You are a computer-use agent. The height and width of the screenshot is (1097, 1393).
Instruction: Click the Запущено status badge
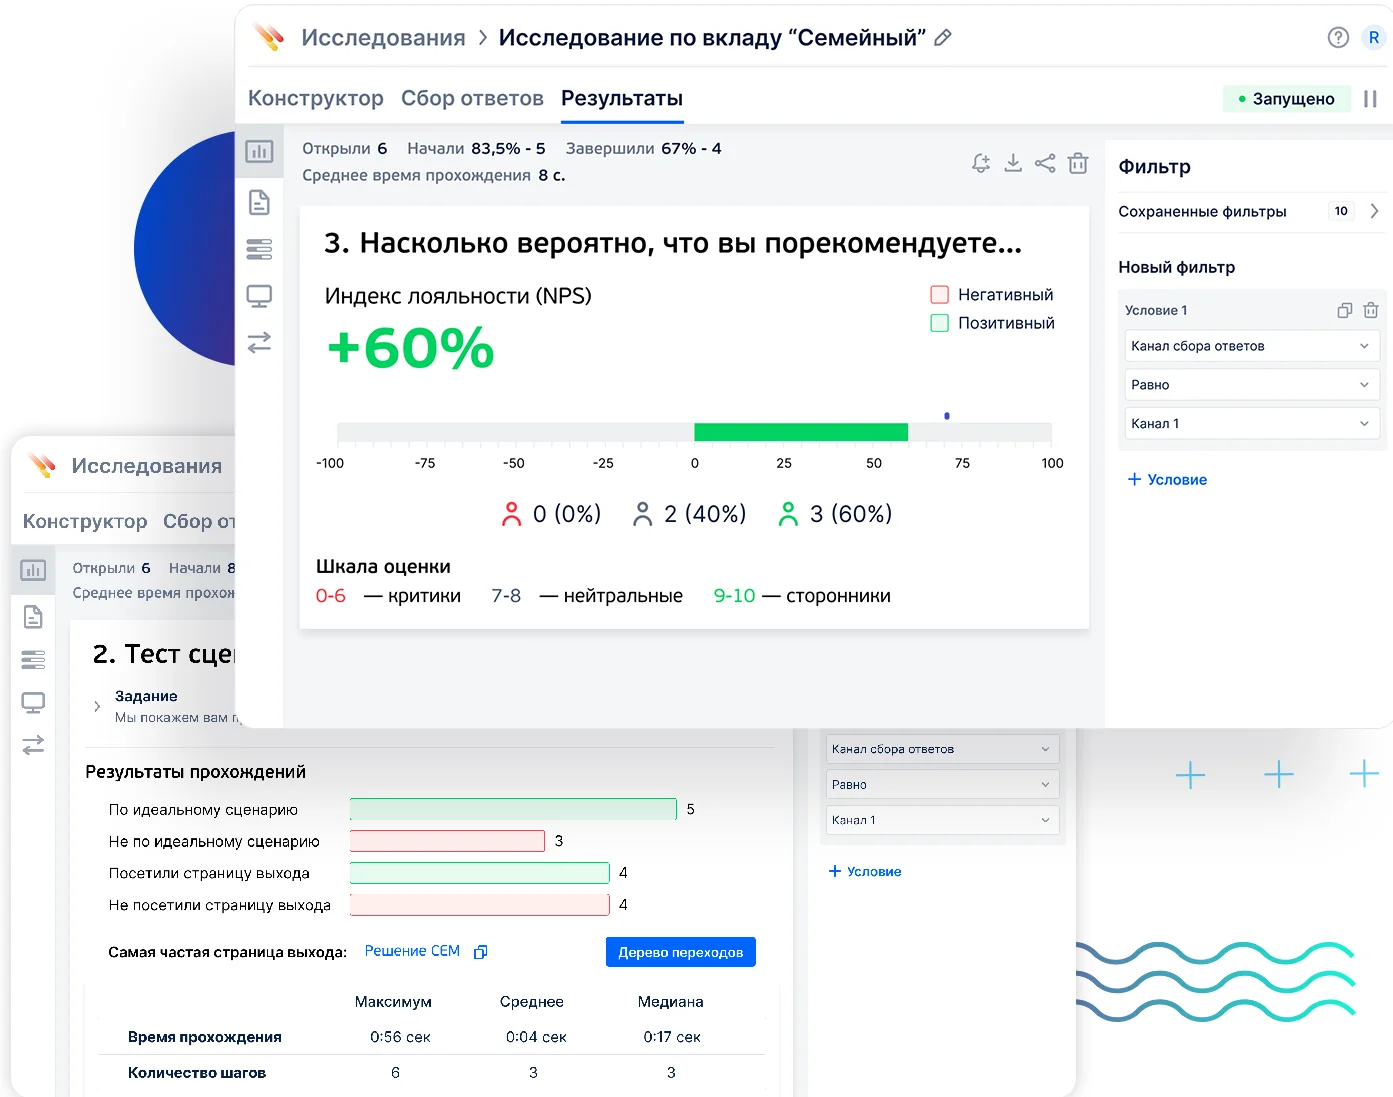1287,99
